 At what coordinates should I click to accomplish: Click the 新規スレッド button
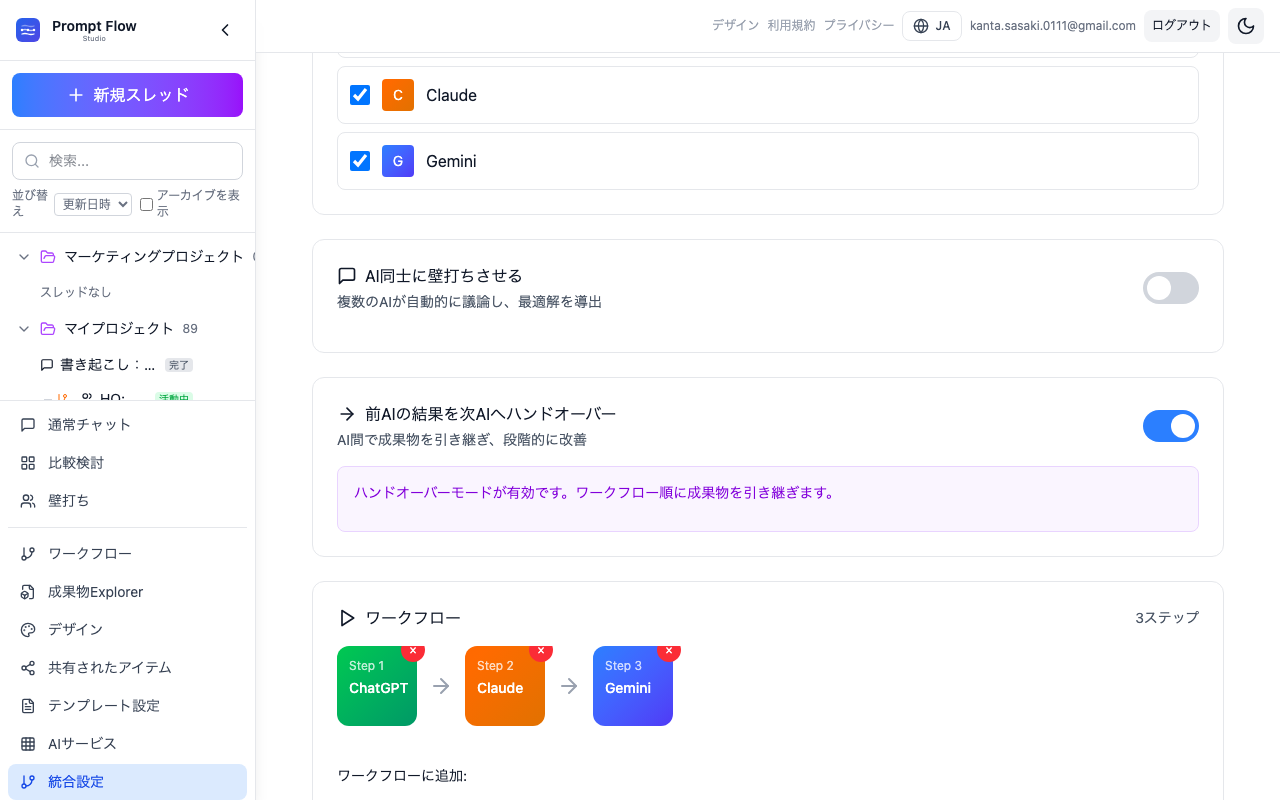coord(127,95)
